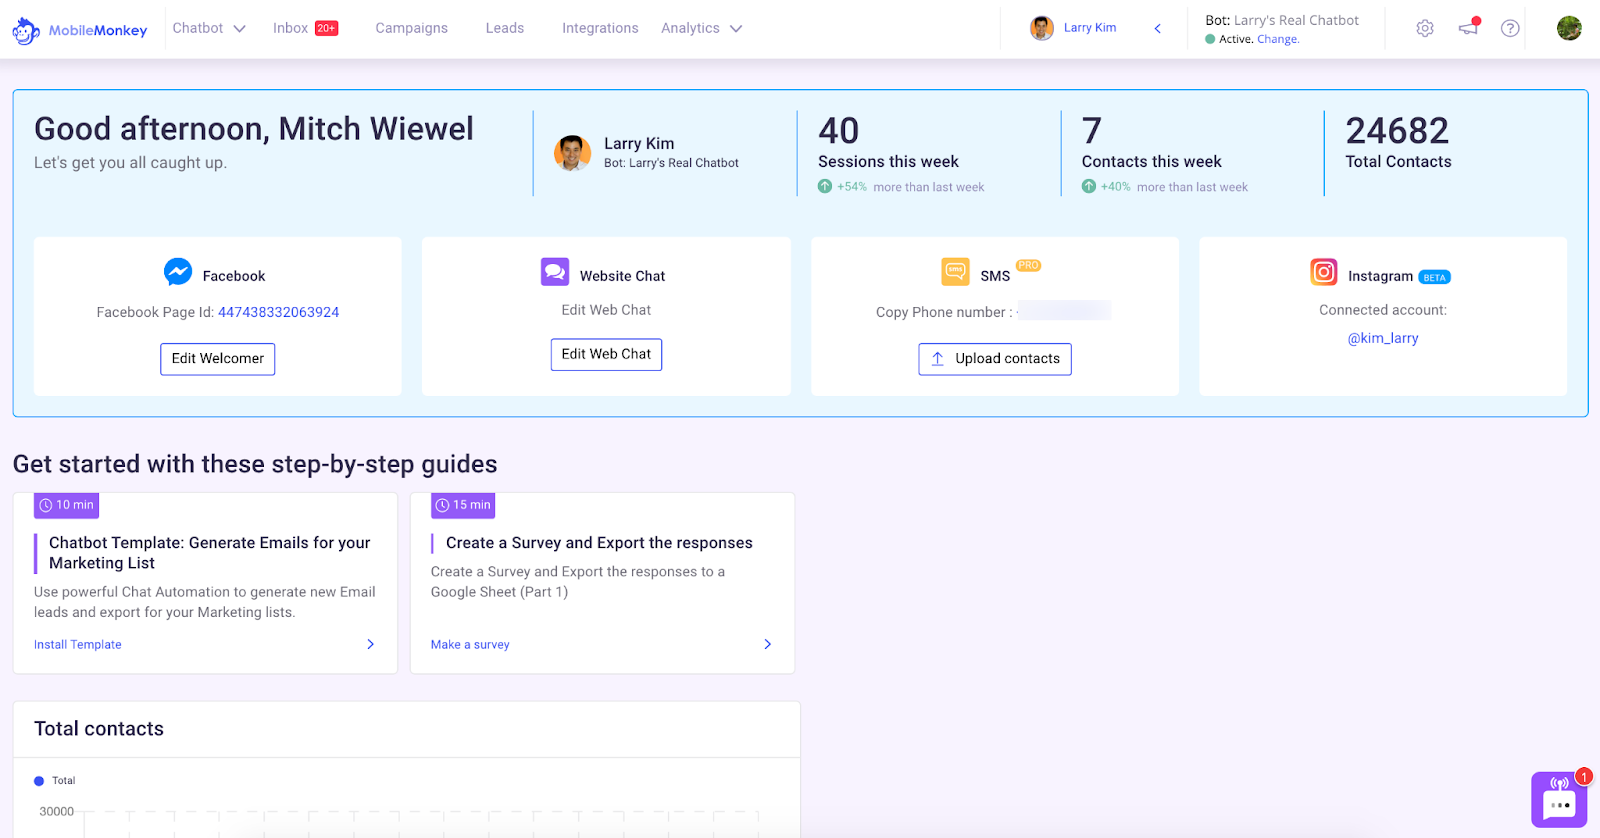Click the Facebook Messenger icon
The height and width of the screenshot is (838, 1600).
pyautogui.click(x=178, y=272)
